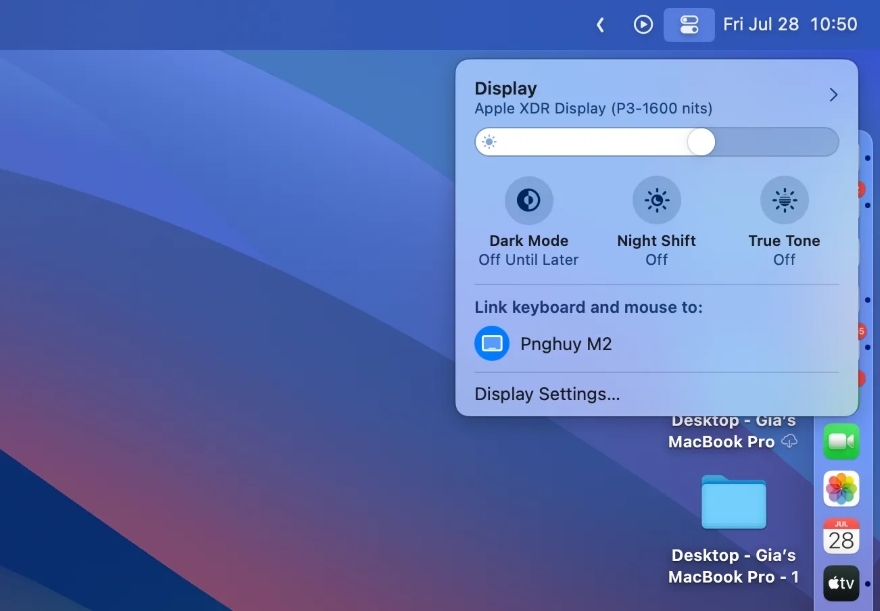
Task: Click the sun icon on the brightness slider
Action: (x=491, y=141)
